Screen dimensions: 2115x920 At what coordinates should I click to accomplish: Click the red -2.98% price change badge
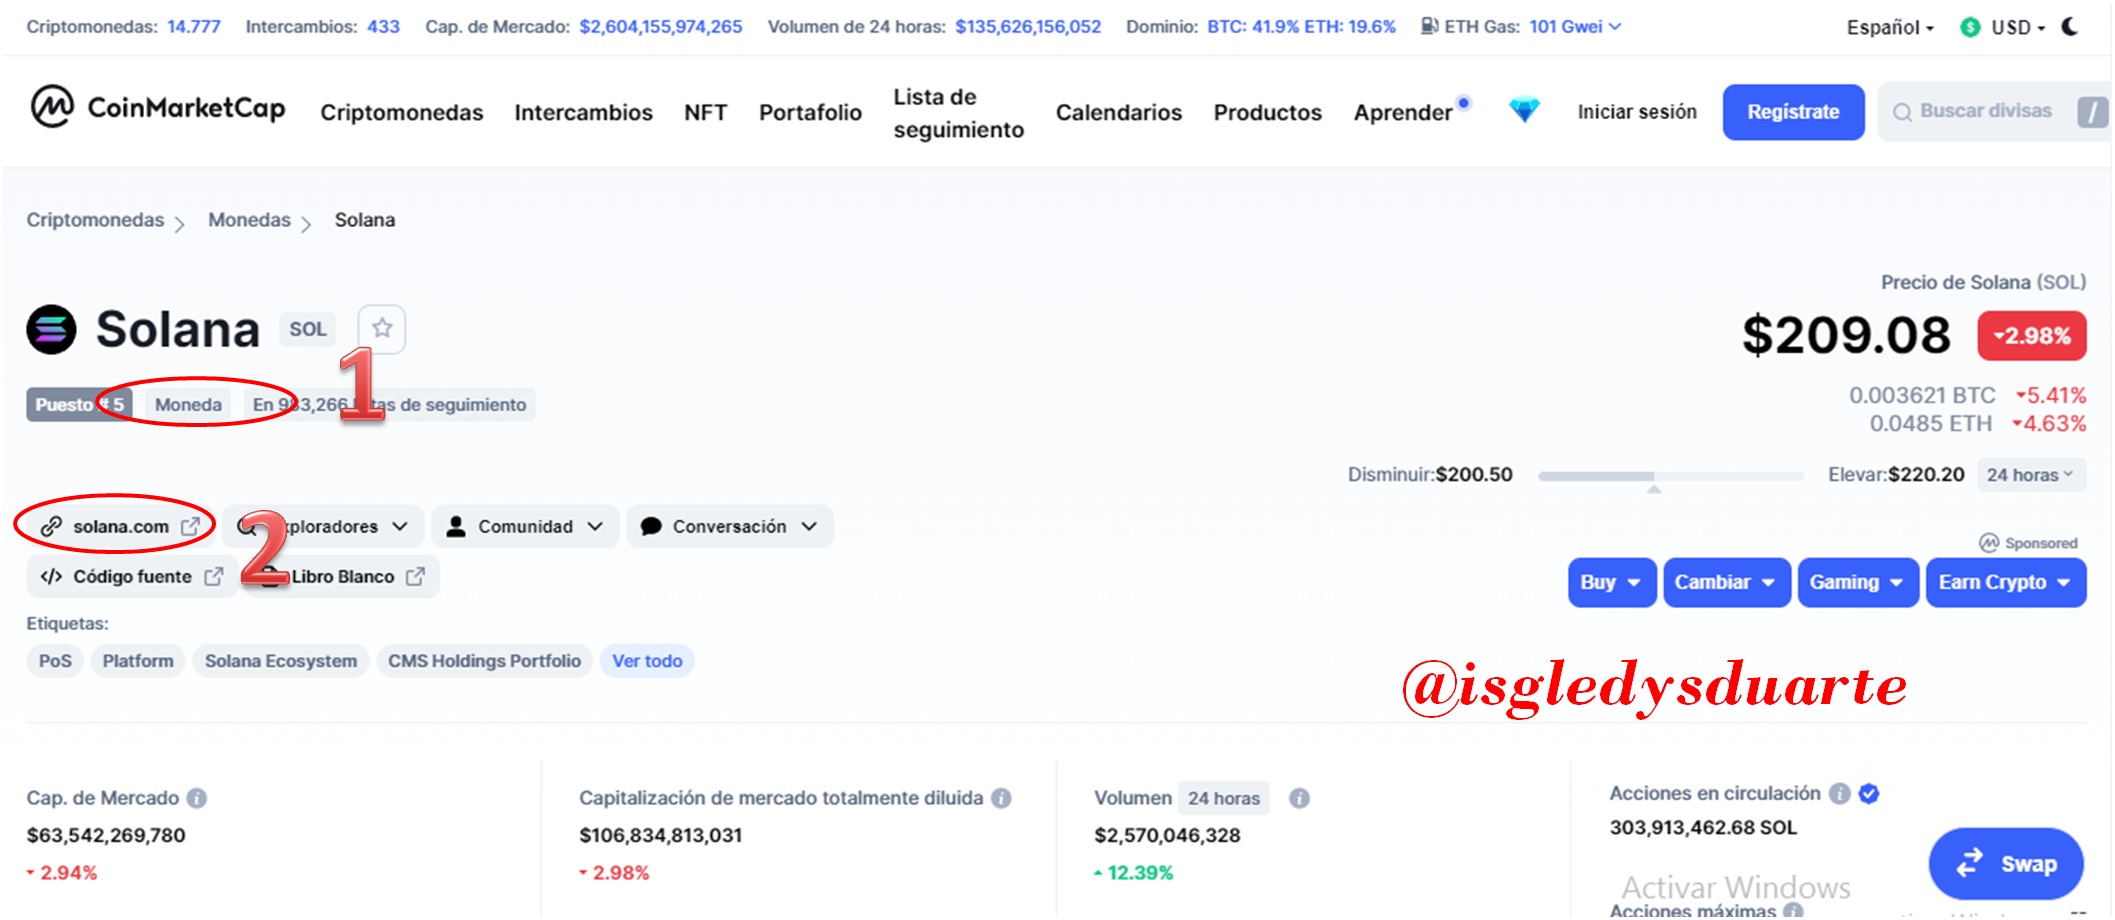click(2031, 336)
